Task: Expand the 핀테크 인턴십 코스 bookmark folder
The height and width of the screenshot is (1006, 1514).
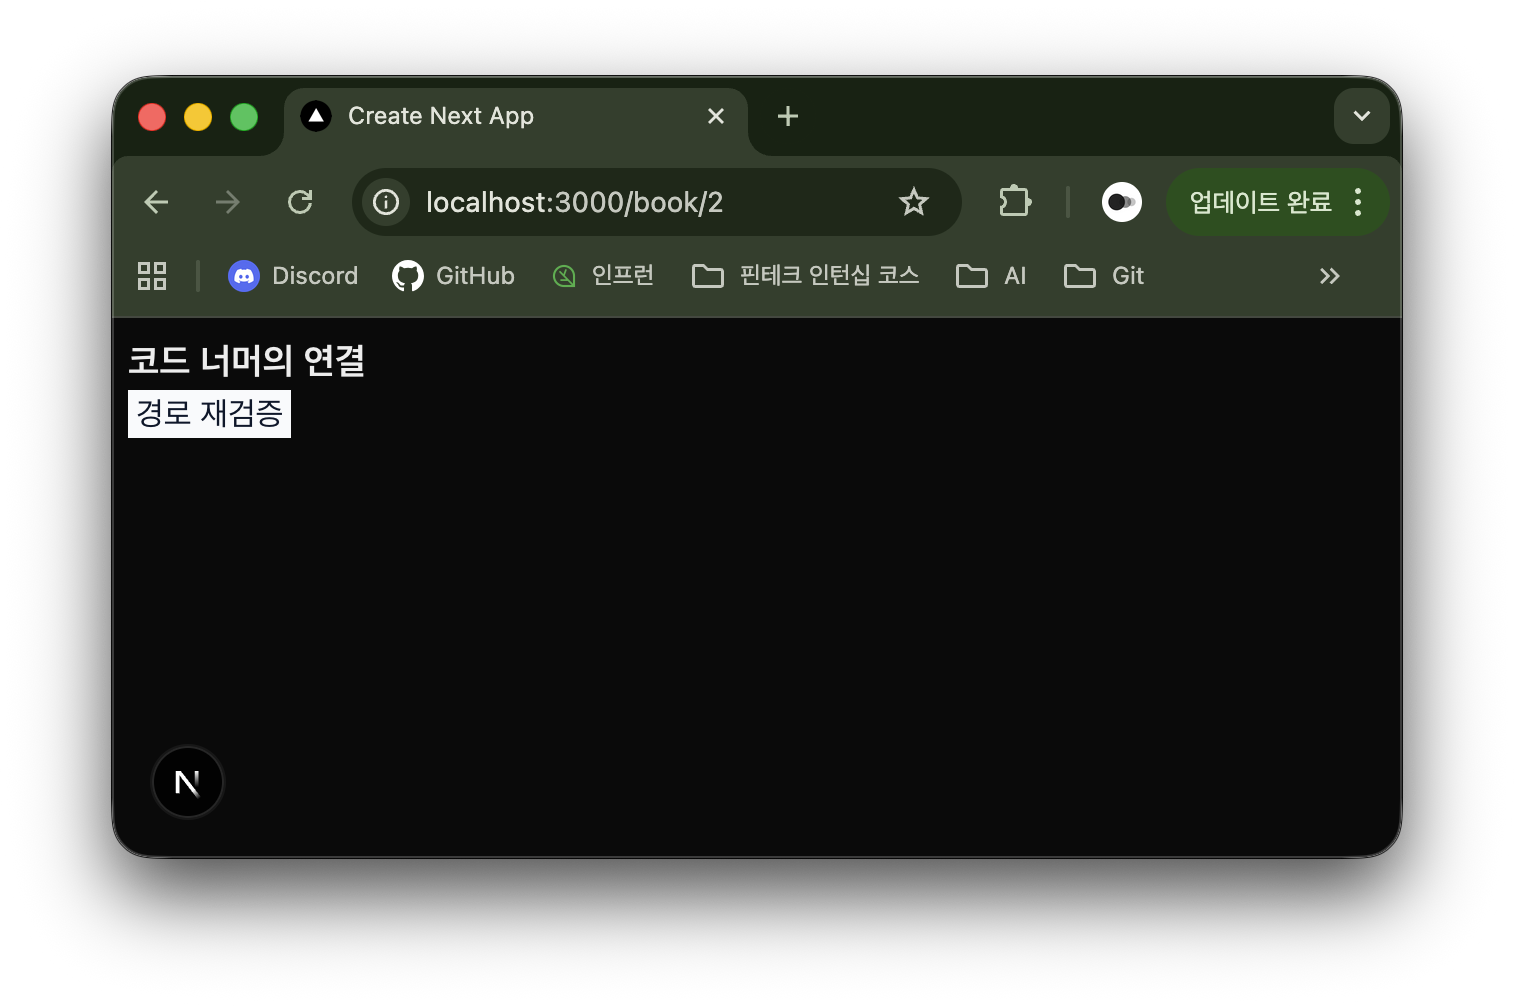Action: coord(805,276)
